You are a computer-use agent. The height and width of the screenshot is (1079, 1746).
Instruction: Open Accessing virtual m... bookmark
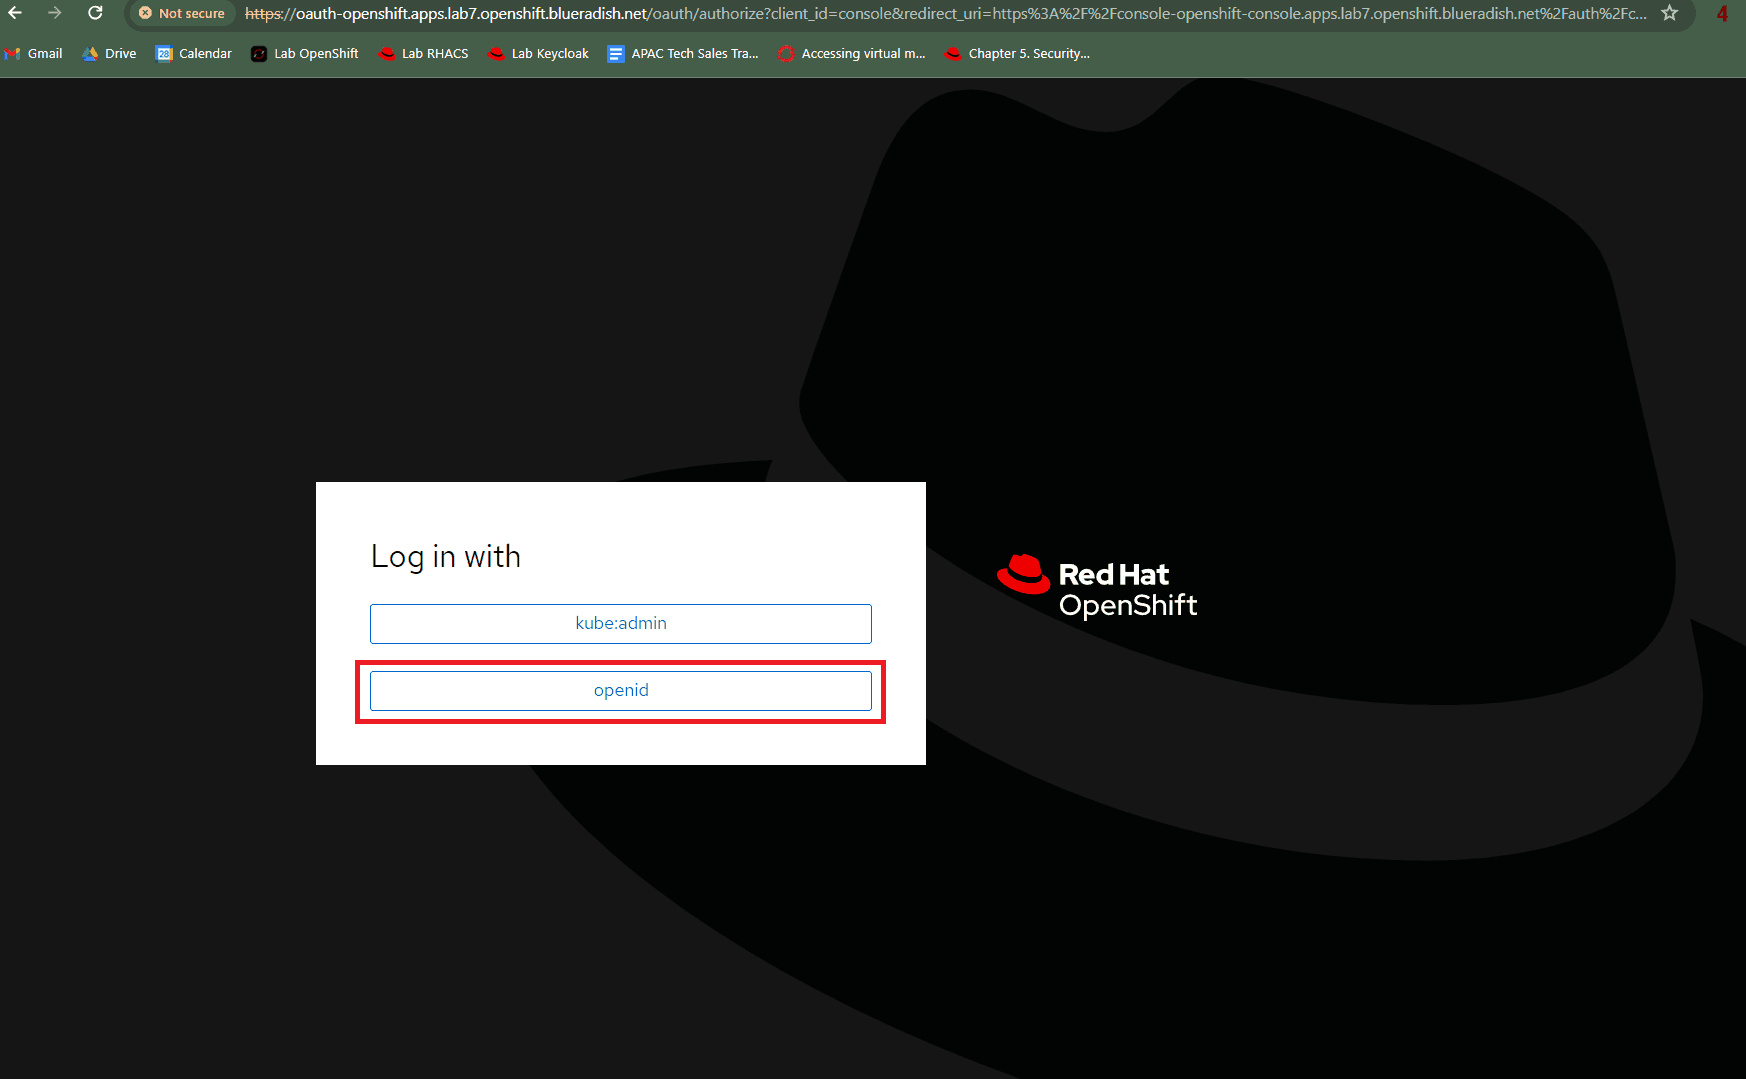(x=852, y=54)
